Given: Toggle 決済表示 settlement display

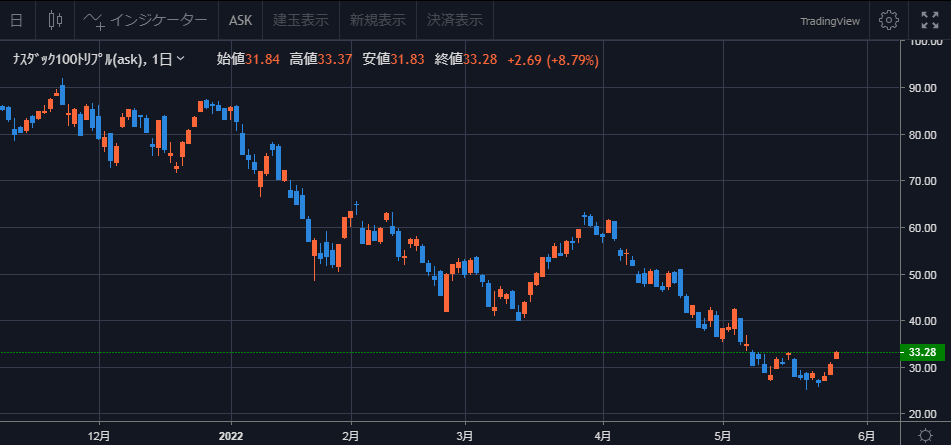Looking at the screenshot, I should tap(455, 20).
